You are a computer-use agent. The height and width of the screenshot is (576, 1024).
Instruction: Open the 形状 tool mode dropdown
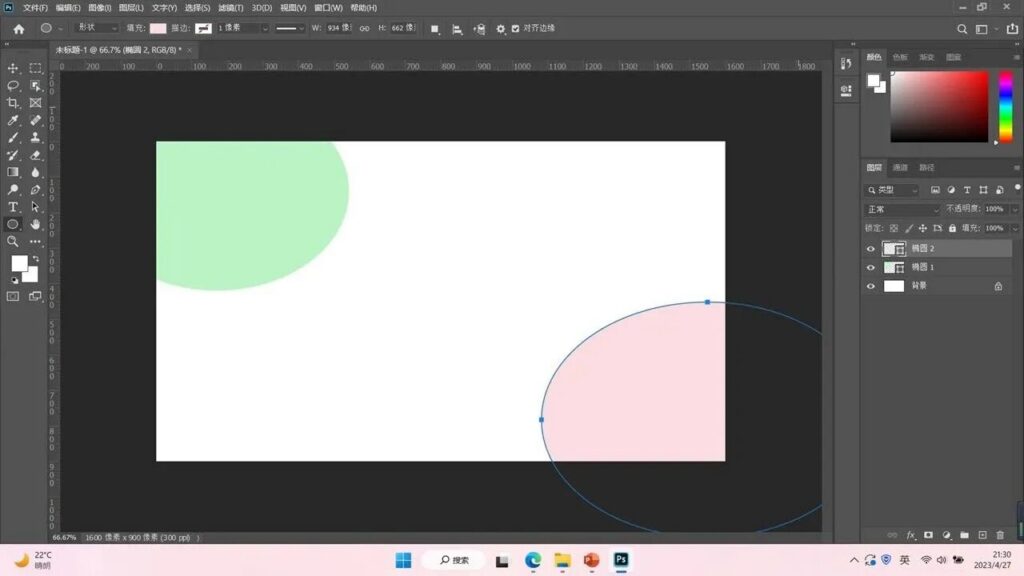point(97,28)
